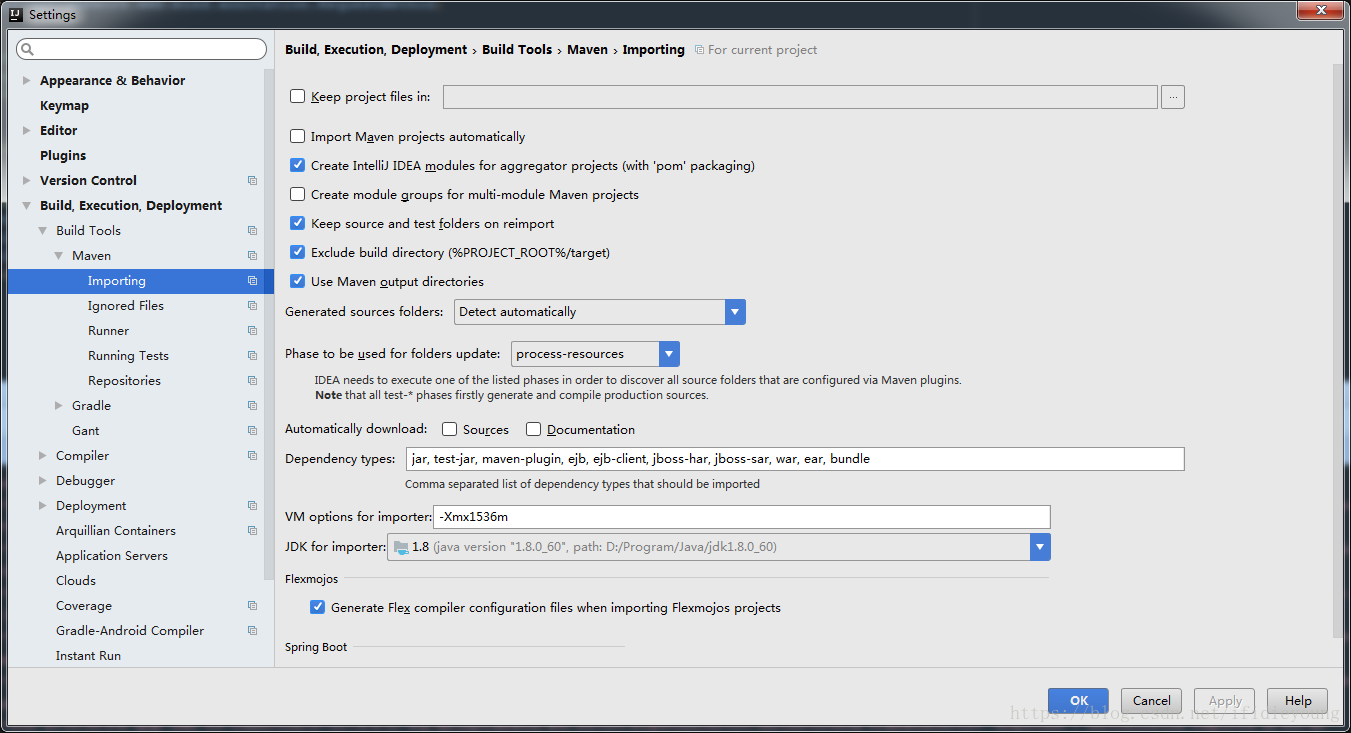
Task: Click the project-level icon beside Compiler
Action: pos(252,456)
